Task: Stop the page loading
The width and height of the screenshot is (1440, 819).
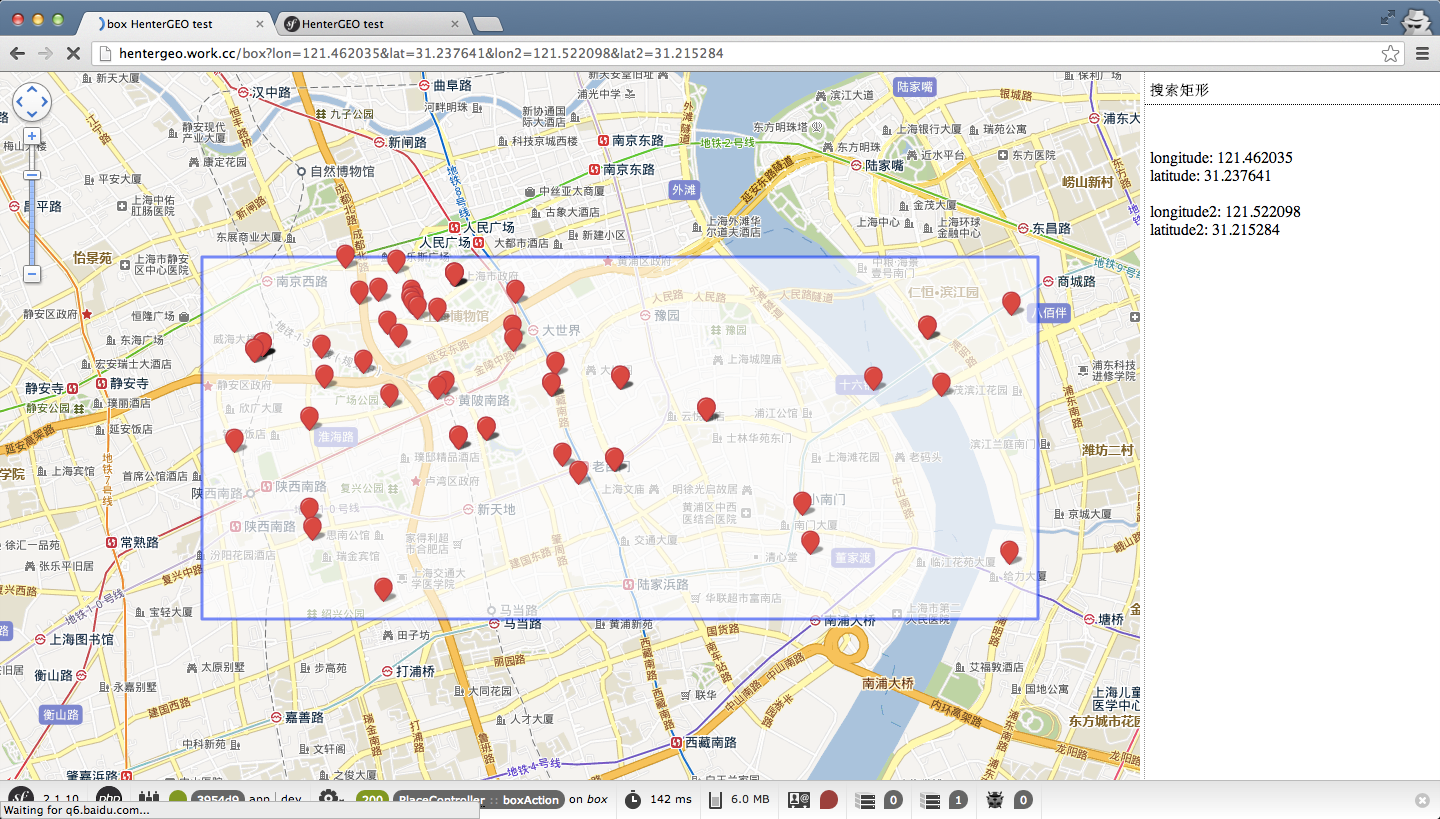Action: tap(73, 53)
